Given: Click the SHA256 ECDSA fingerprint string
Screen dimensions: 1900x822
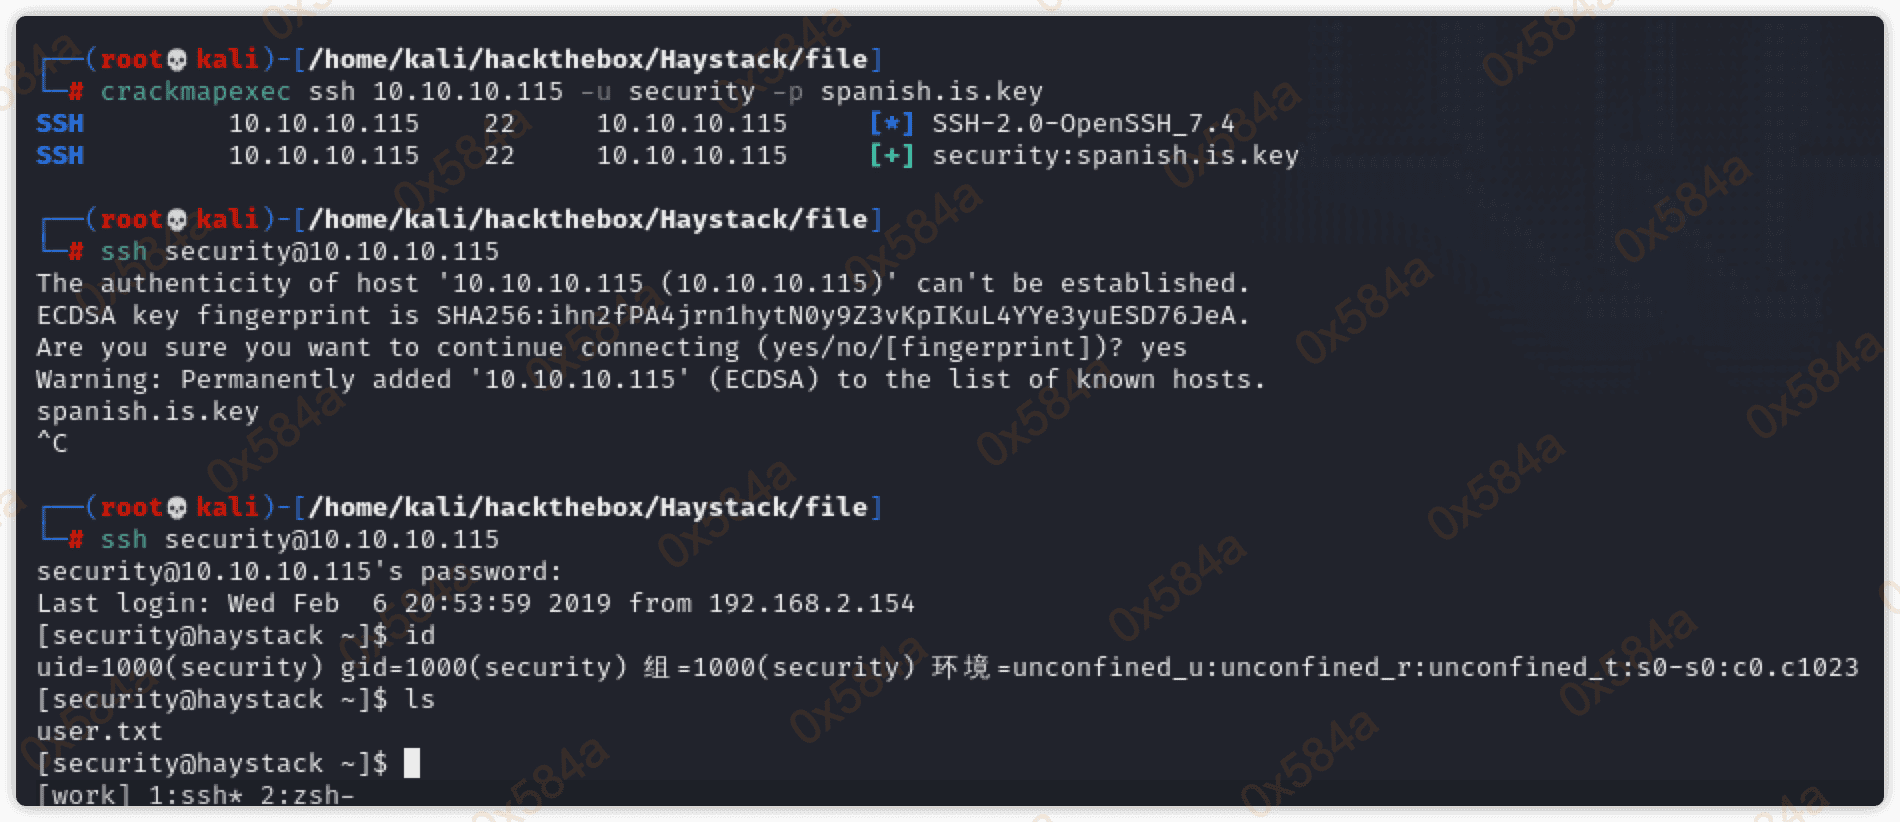Looking at the screenshot, I should pos(842,316).
